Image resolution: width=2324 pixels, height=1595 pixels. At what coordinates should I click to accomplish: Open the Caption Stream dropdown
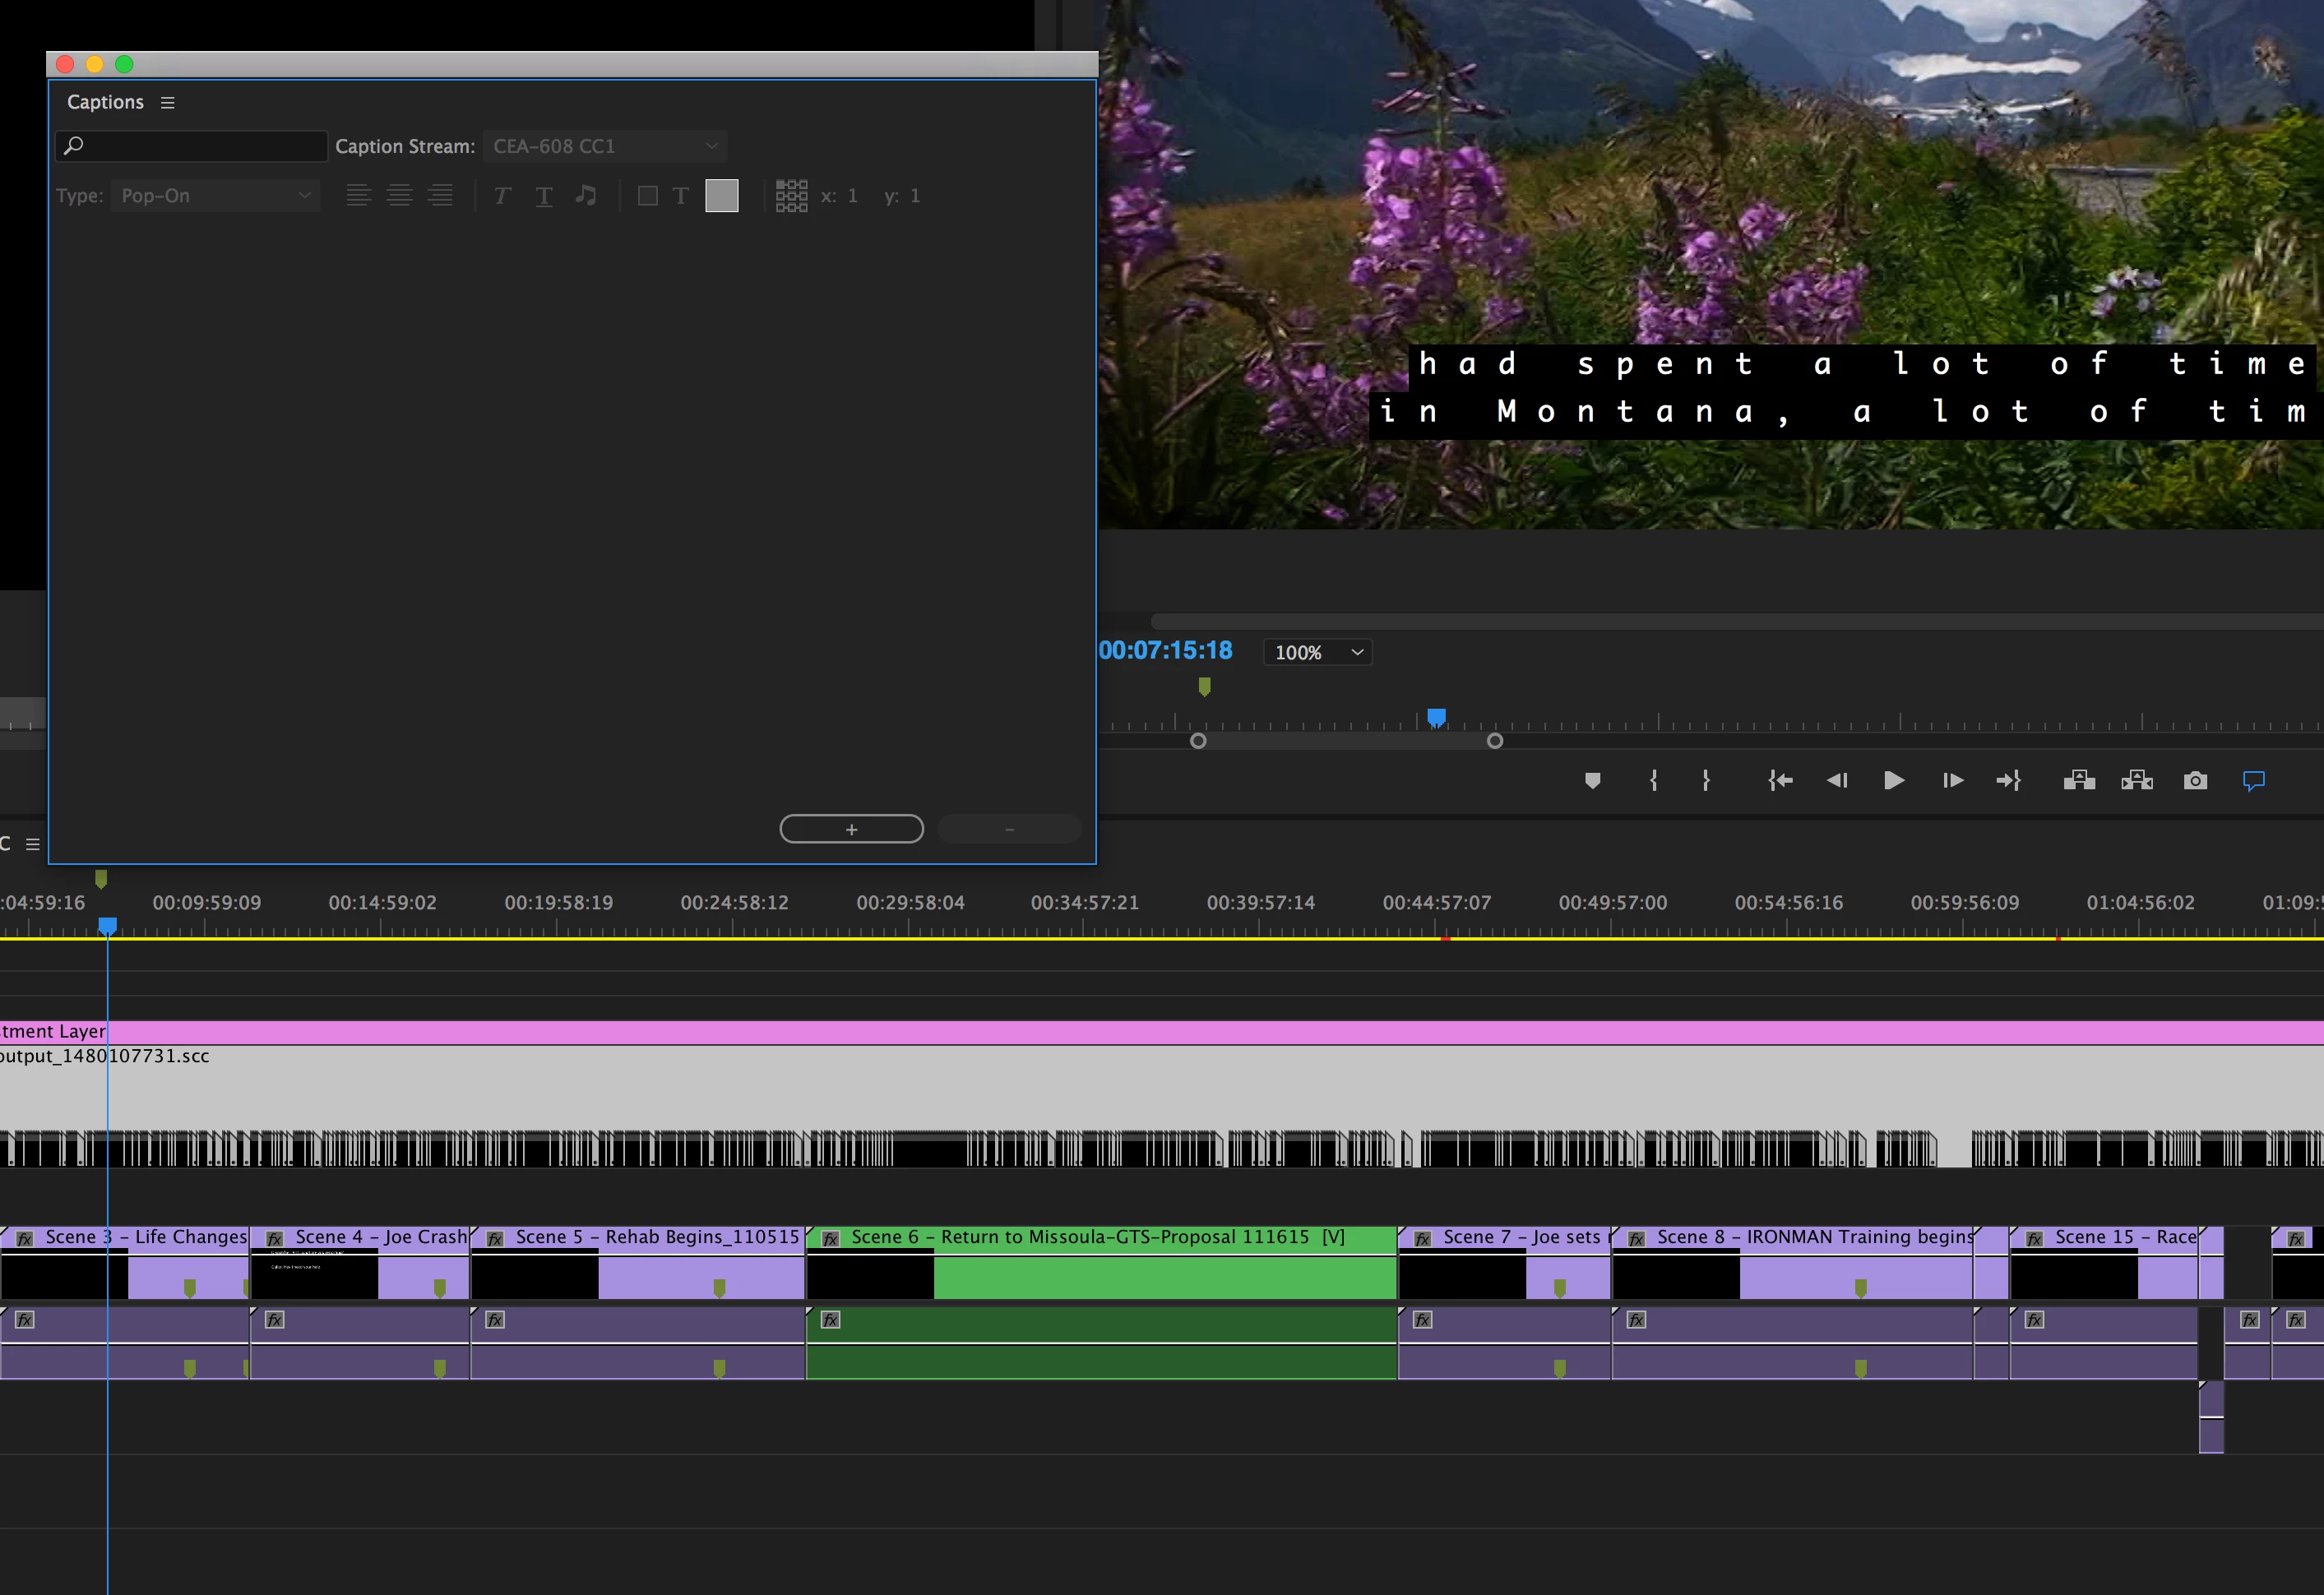tap(604, 146)
